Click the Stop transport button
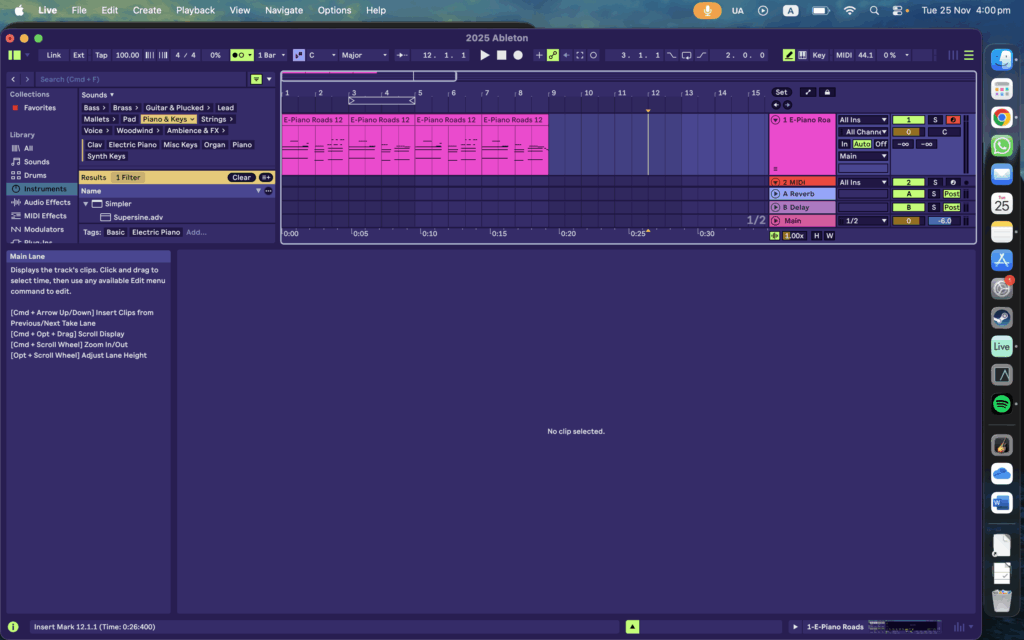 501,55
